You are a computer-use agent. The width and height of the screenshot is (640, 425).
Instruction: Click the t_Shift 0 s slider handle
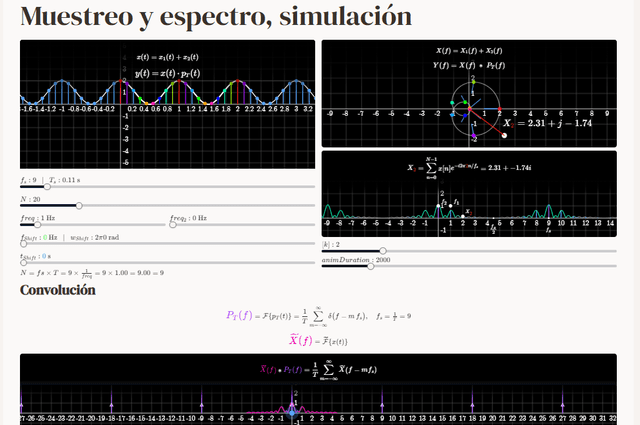point(24,263)
